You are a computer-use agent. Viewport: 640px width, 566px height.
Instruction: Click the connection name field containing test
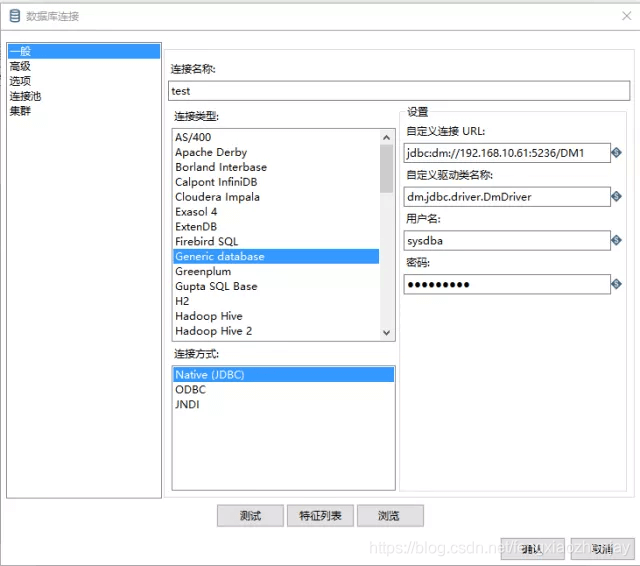(396, 90)
